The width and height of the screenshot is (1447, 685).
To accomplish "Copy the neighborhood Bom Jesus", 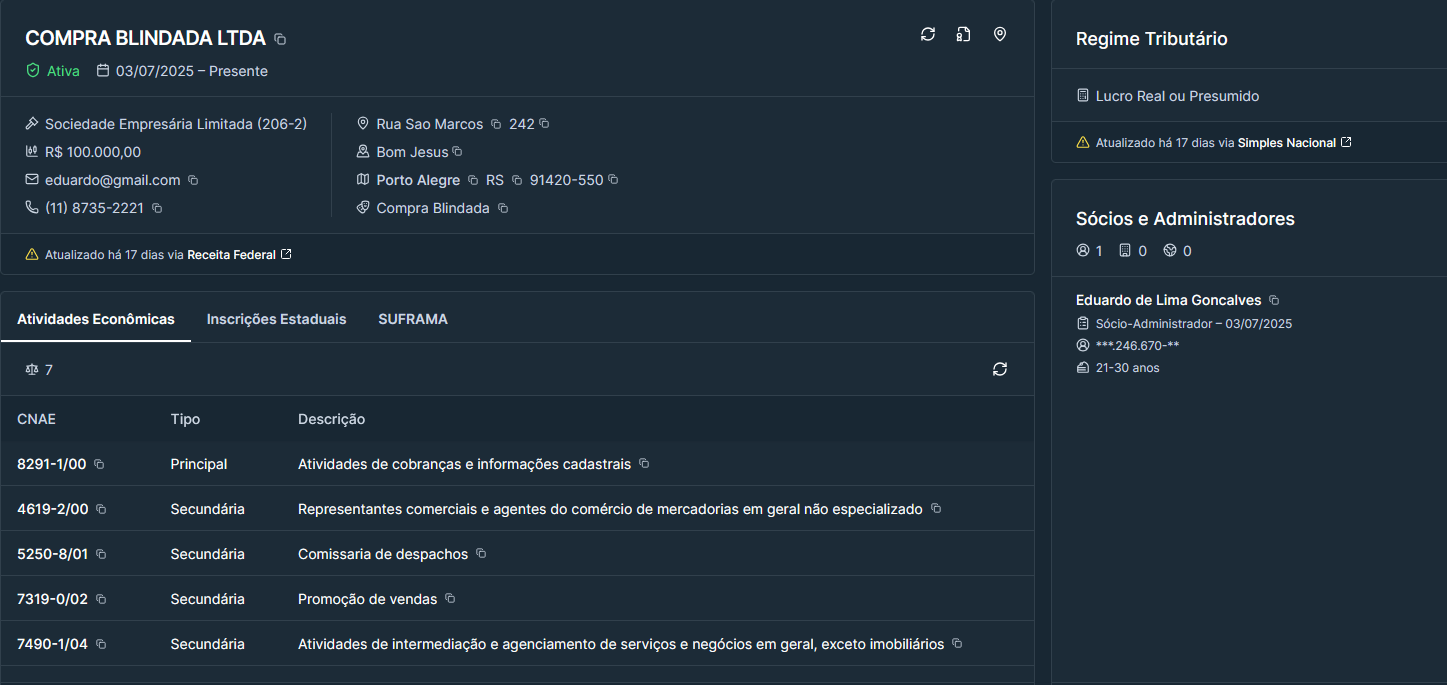I will 457,152.
